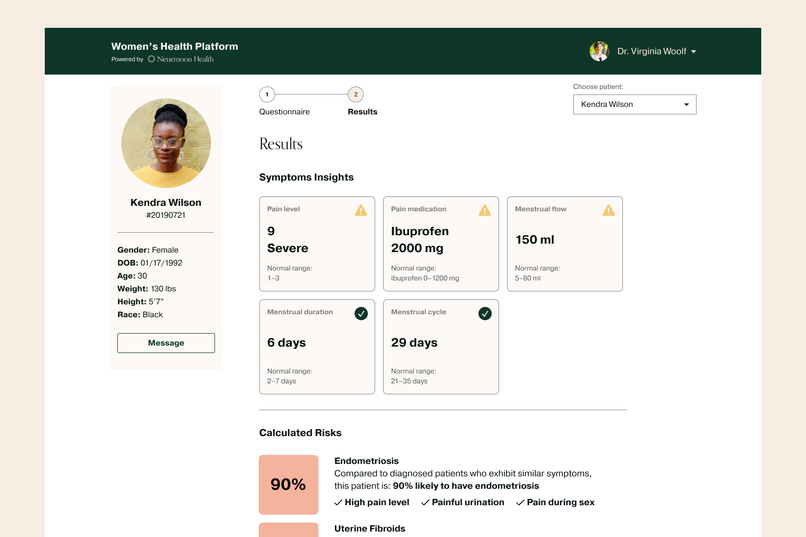The height and width of the screenshot is (537, 806).
Task: Go to step 1 Questionnaire circle
Action: (267, 95)
